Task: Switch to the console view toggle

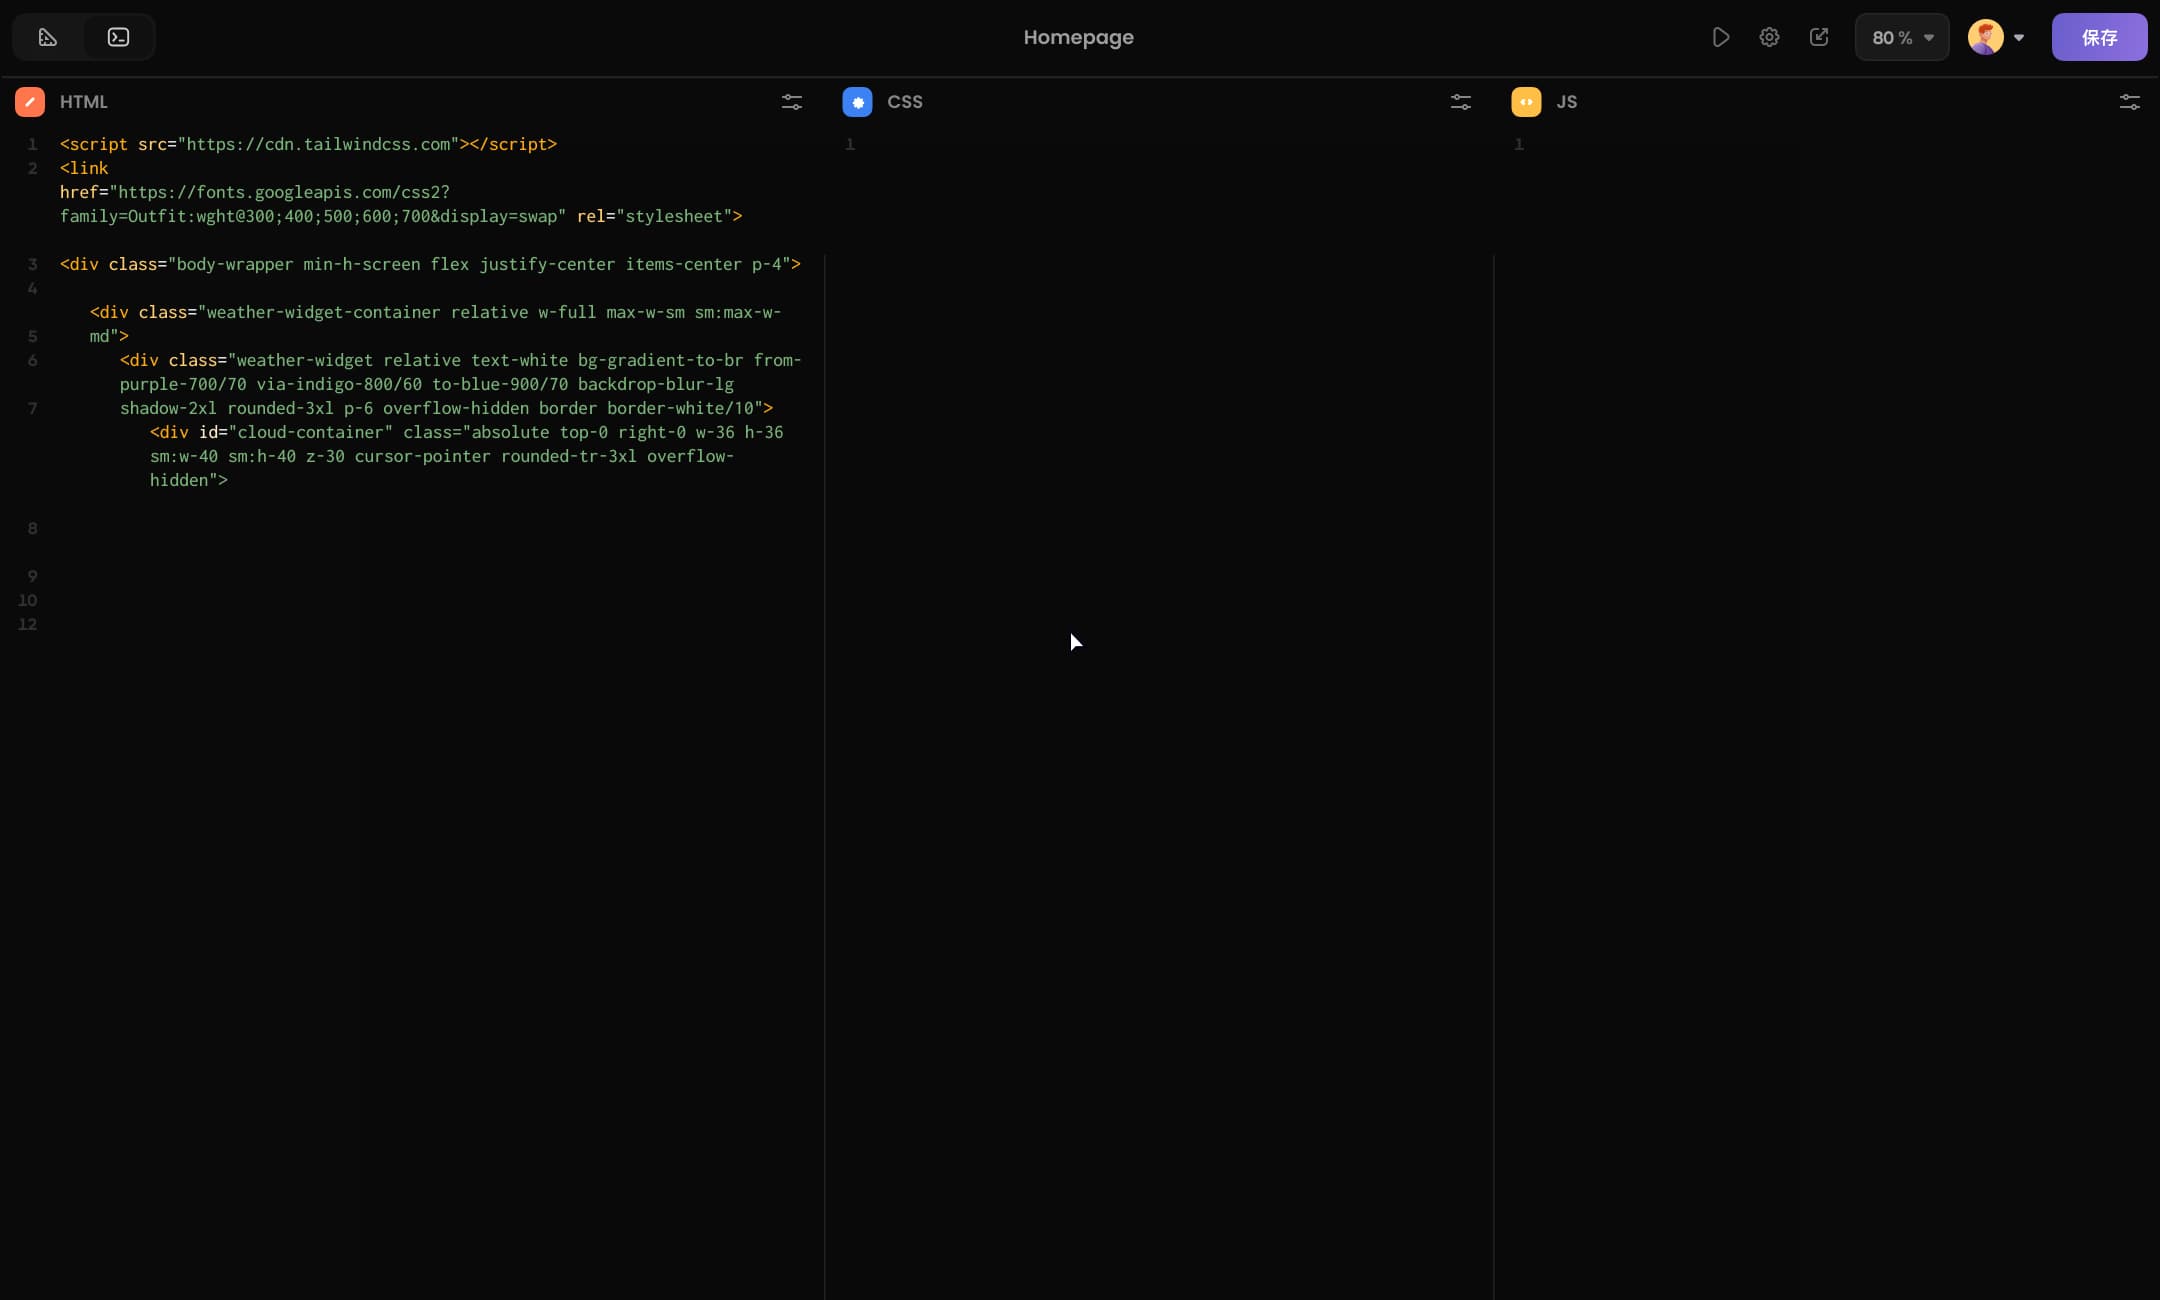Action: coord(119,37)
